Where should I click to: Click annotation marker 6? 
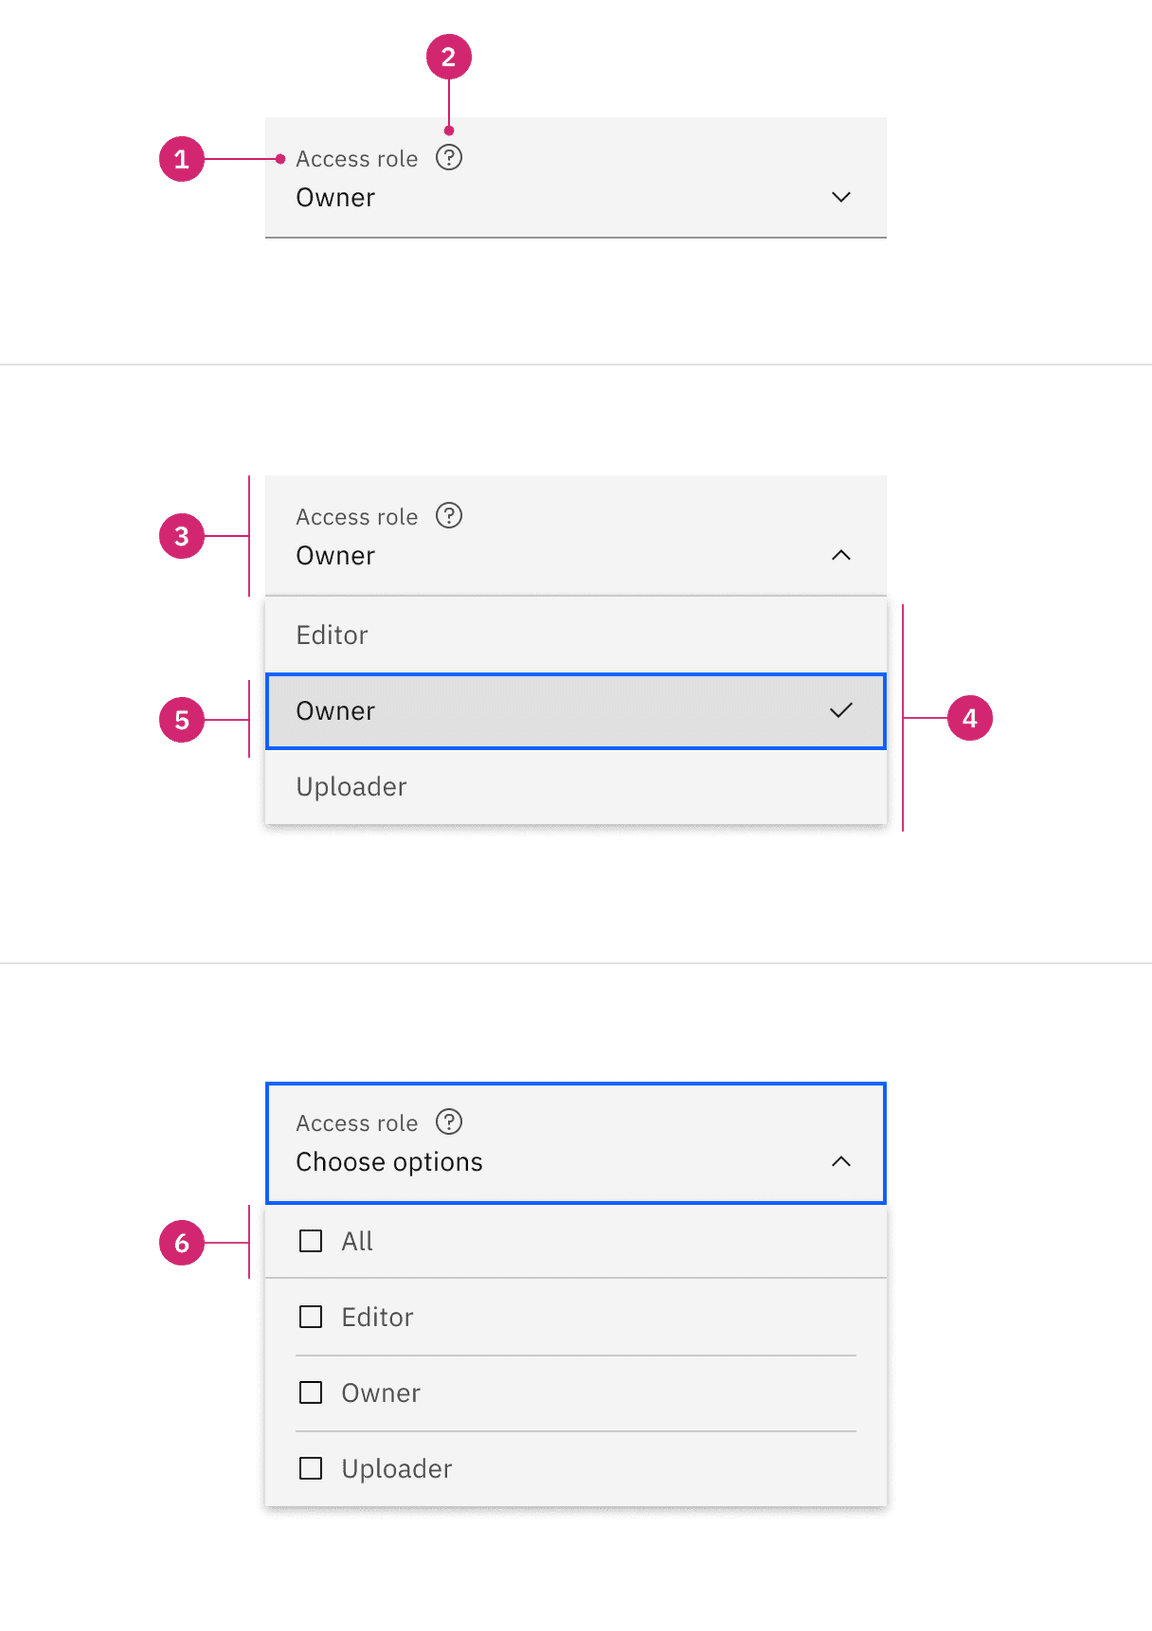click(182, 1243)
